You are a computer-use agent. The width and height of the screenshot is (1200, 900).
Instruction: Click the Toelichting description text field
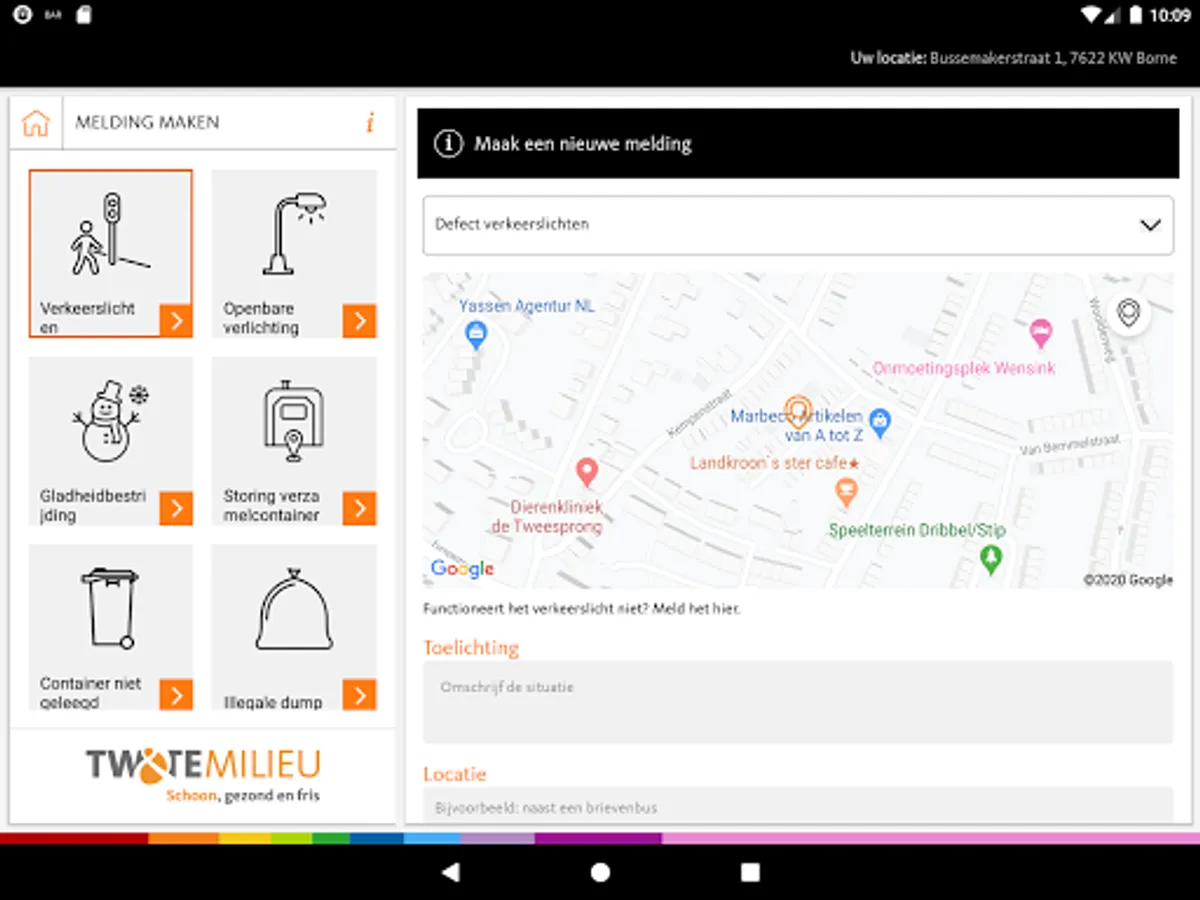click(x=798, y=702)
